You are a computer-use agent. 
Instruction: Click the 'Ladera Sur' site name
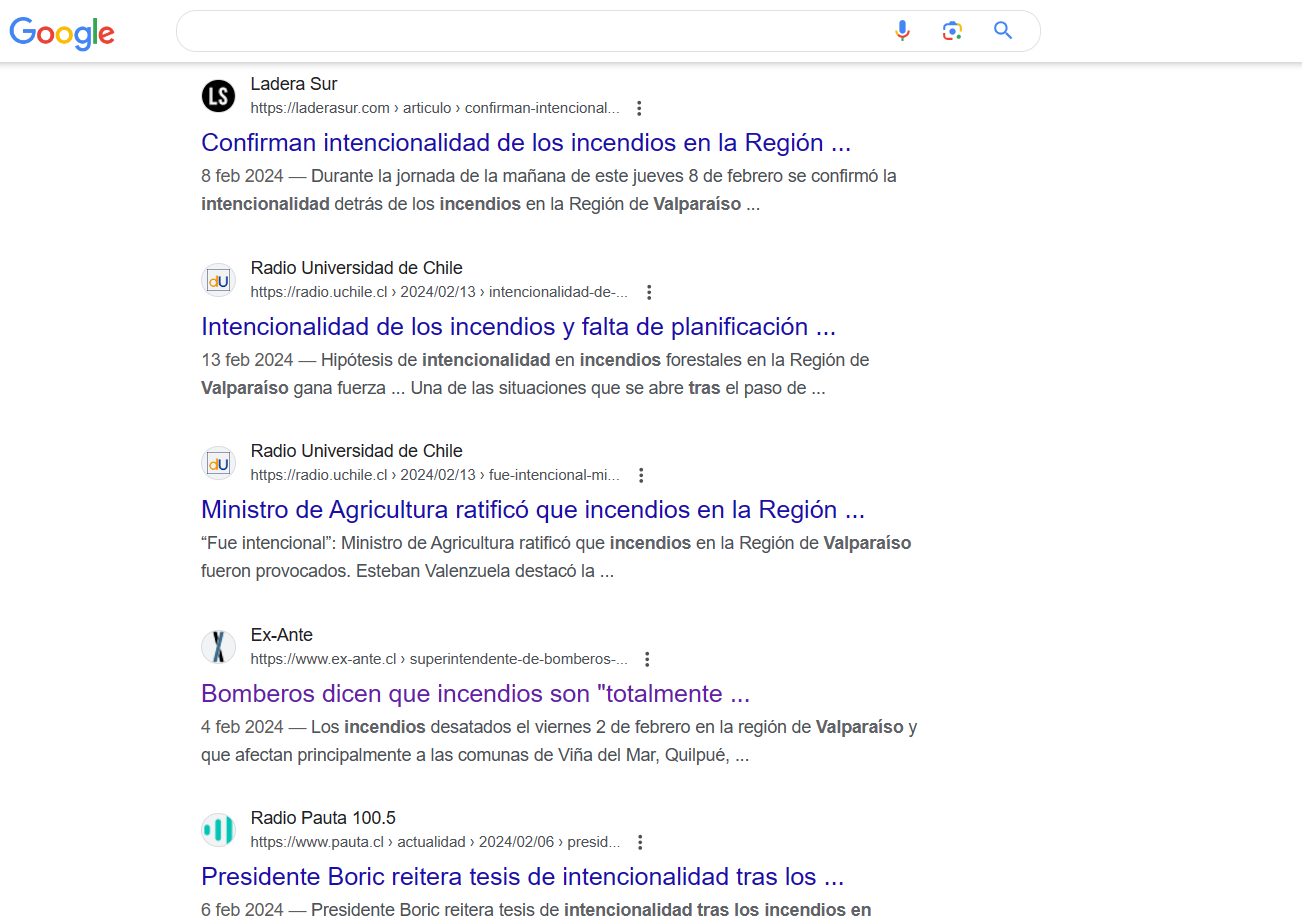click(x=294, y=84)
